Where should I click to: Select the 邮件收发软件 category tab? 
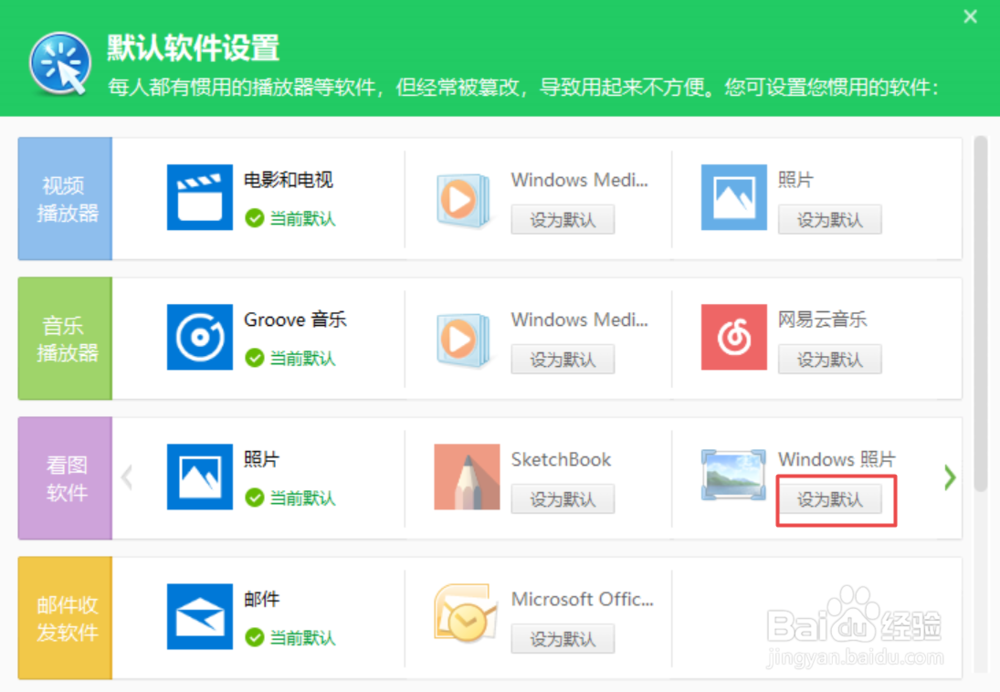pos(65,617)
